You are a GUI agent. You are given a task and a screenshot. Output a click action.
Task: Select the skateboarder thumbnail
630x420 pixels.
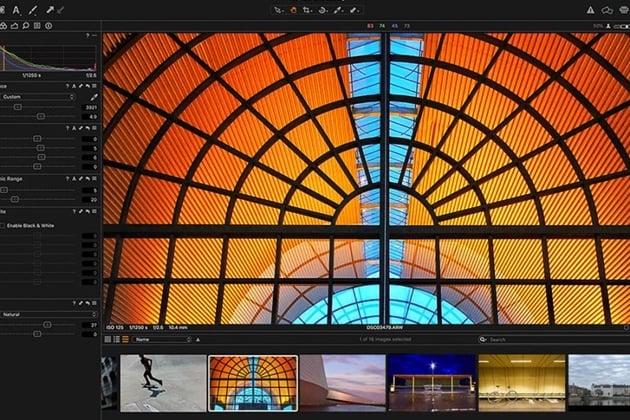[163, 383]
